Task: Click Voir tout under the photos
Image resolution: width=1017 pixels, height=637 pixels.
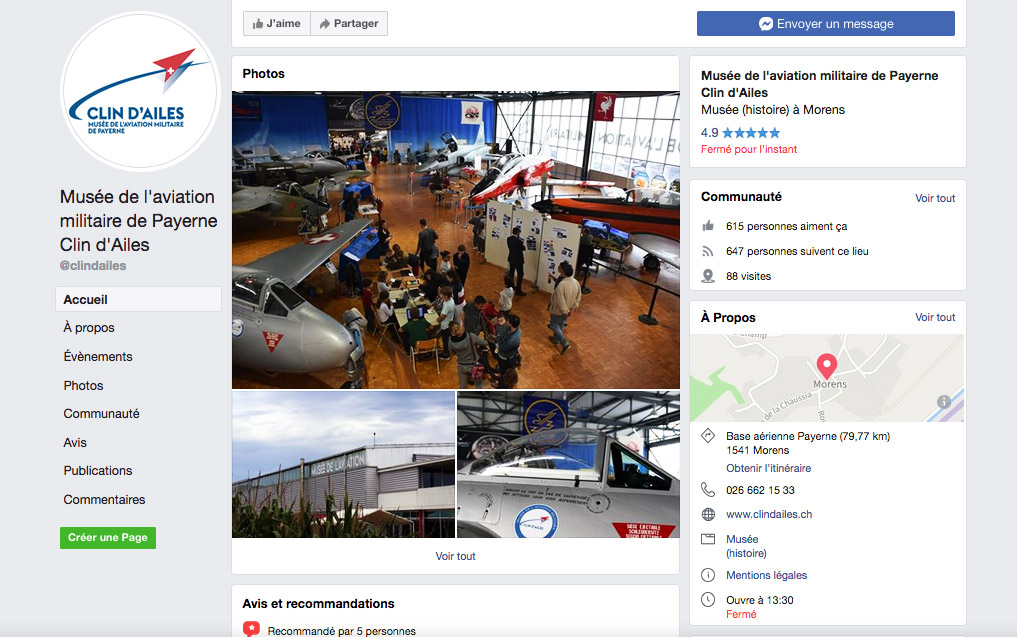Action: coord(455,556)
